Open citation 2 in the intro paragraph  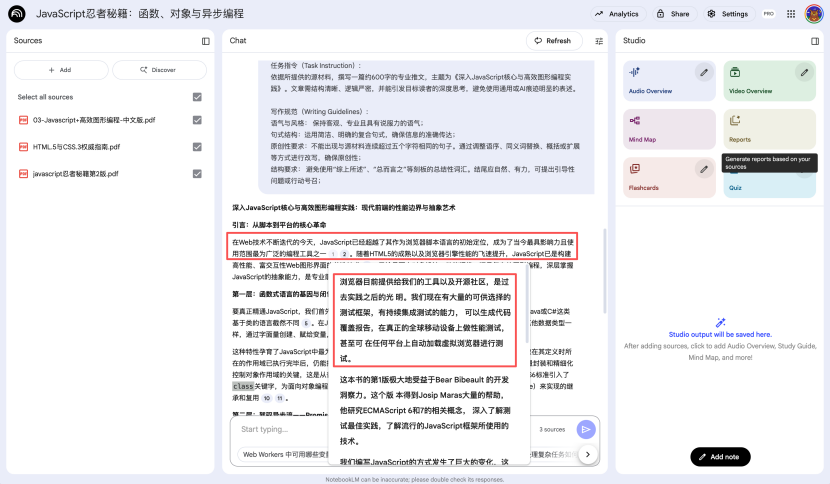(x=344, y=254)
